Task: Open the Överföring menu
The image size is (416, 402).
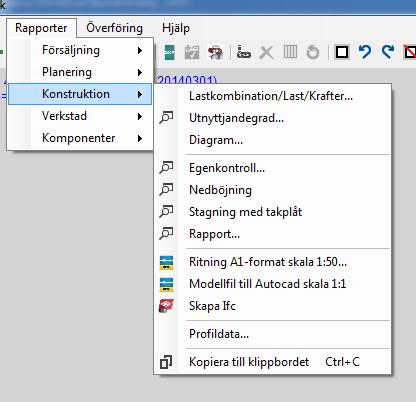Action: [x=114, y=28]
